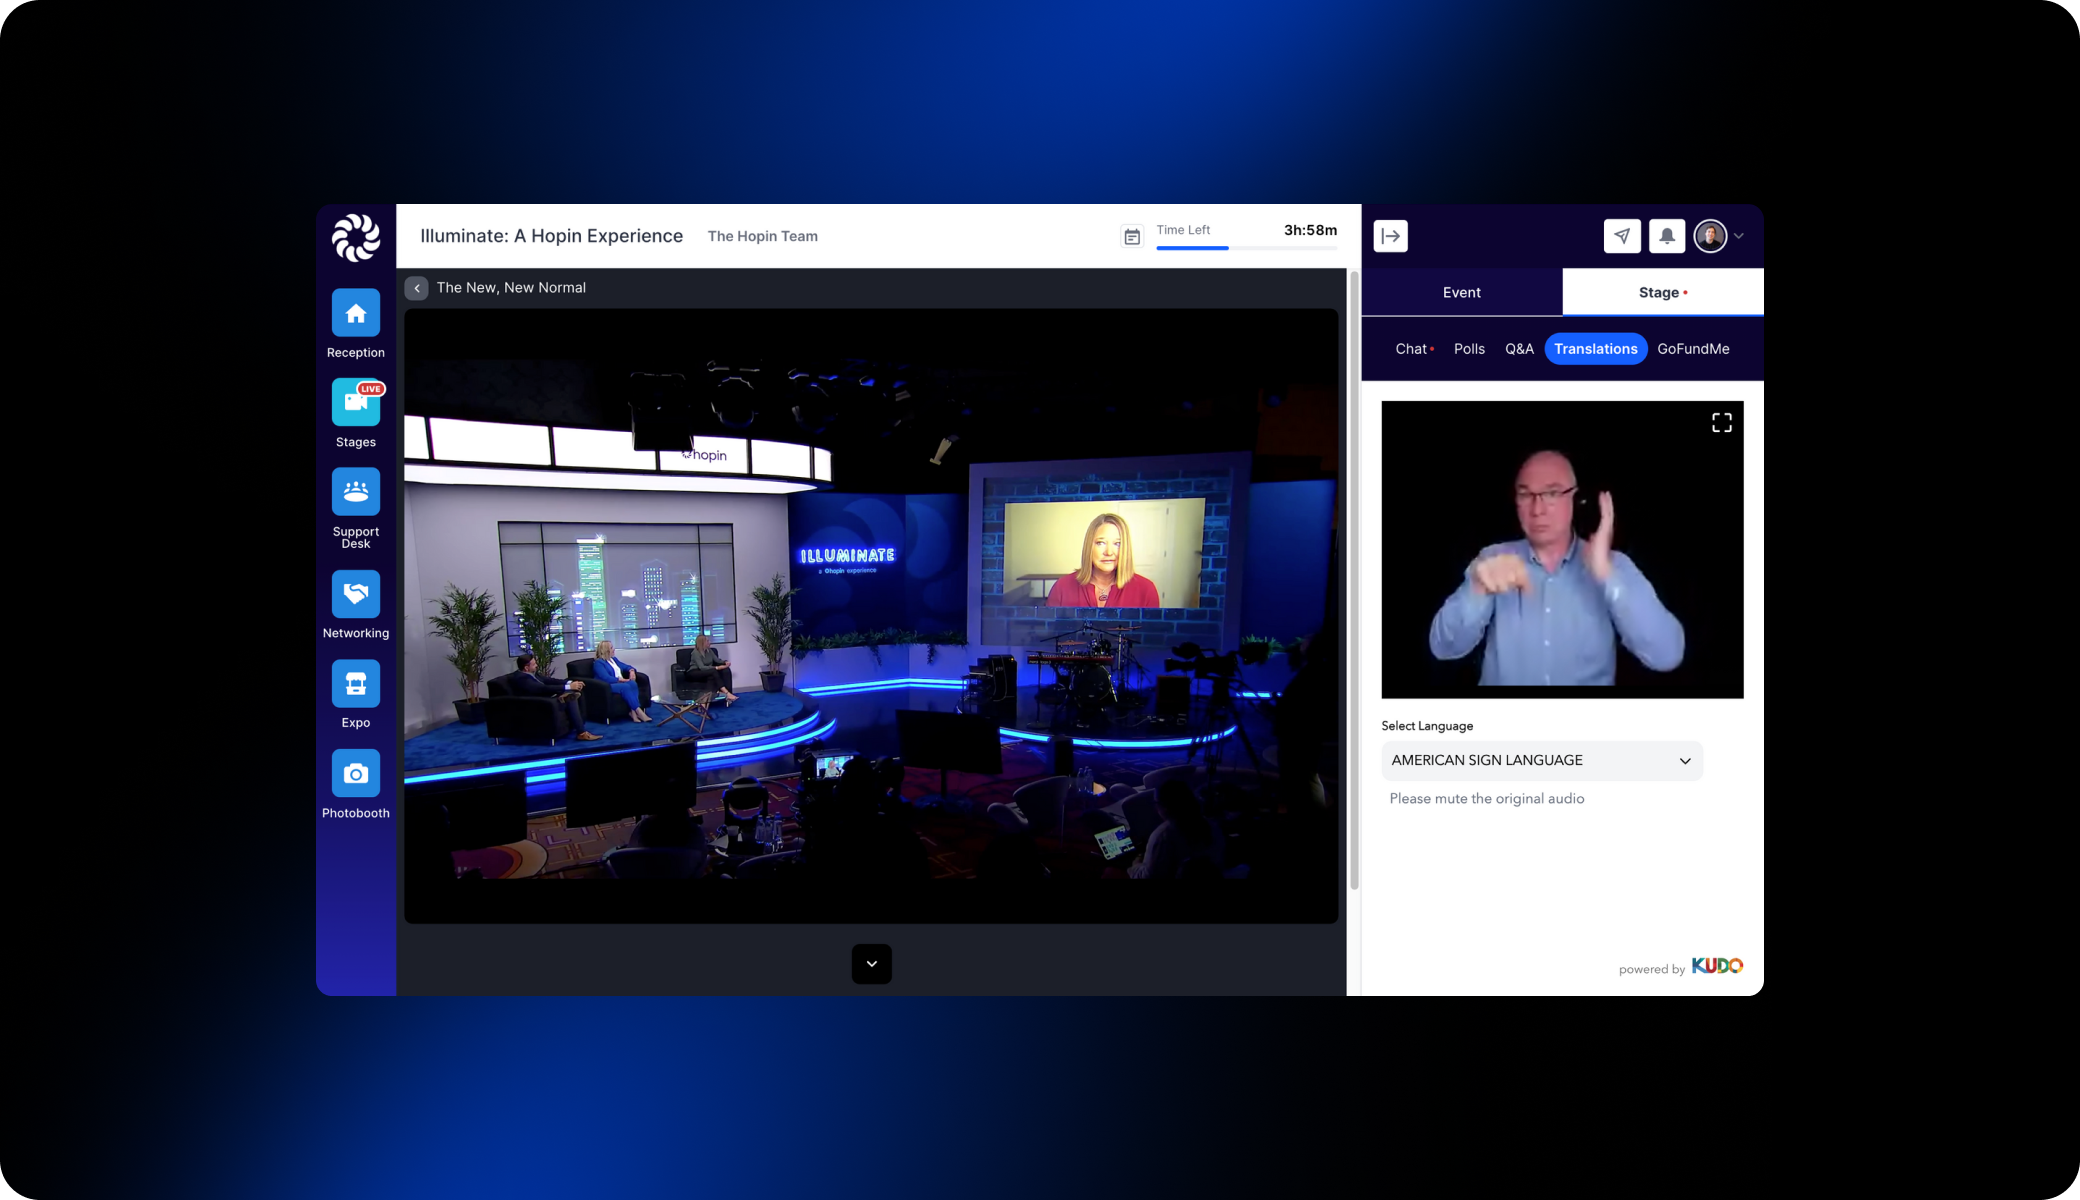Open the Networking section
The width and height of the screenshot is (2080, 1200).
[355, 595]
